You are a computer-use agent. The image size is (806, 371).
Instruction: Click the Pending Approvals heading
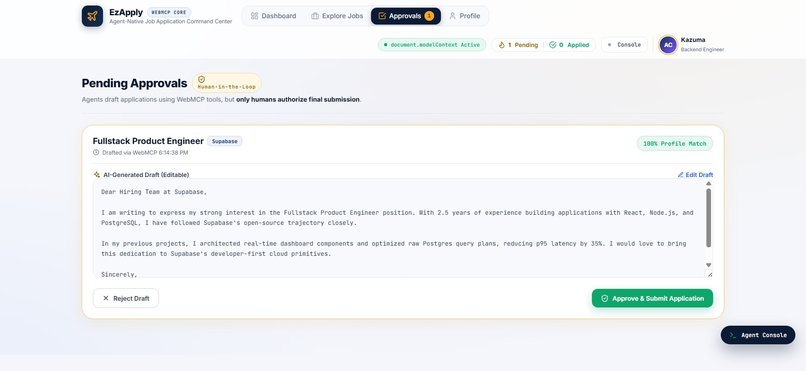tap(134, 83)
